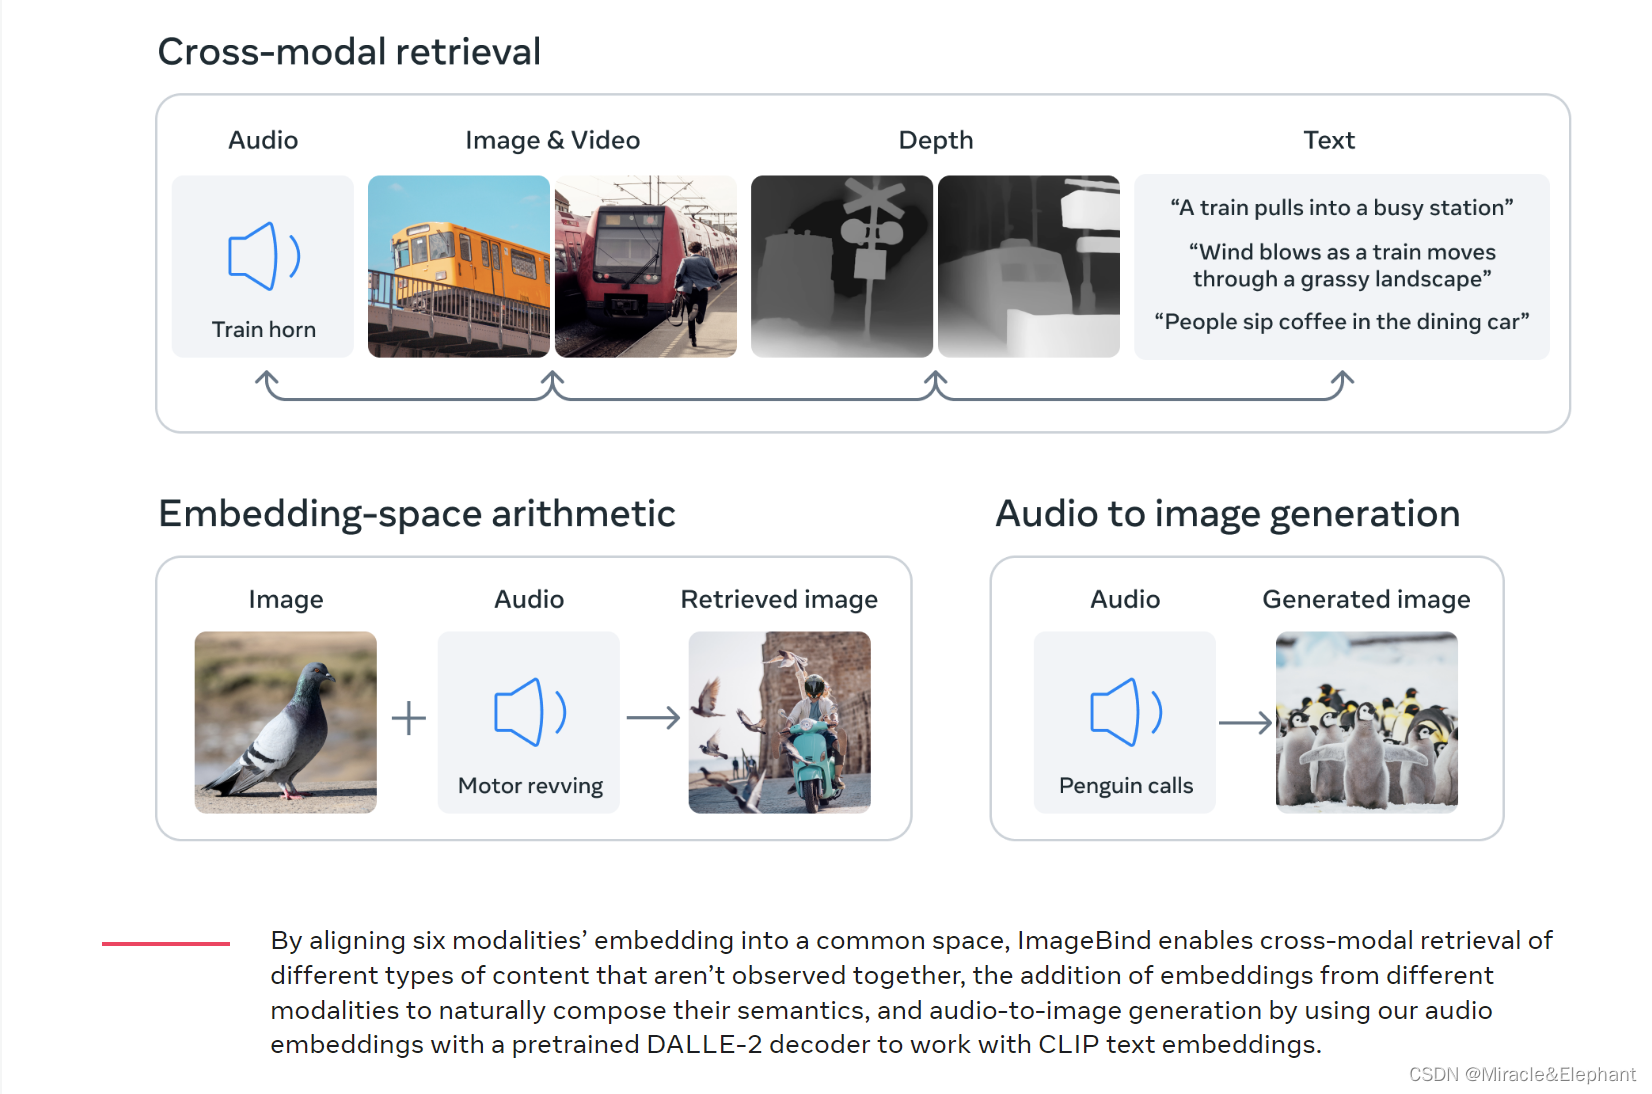
Task: Click the 'Audio' label in Cross-modal retrieval
Action: coord(263,140)
